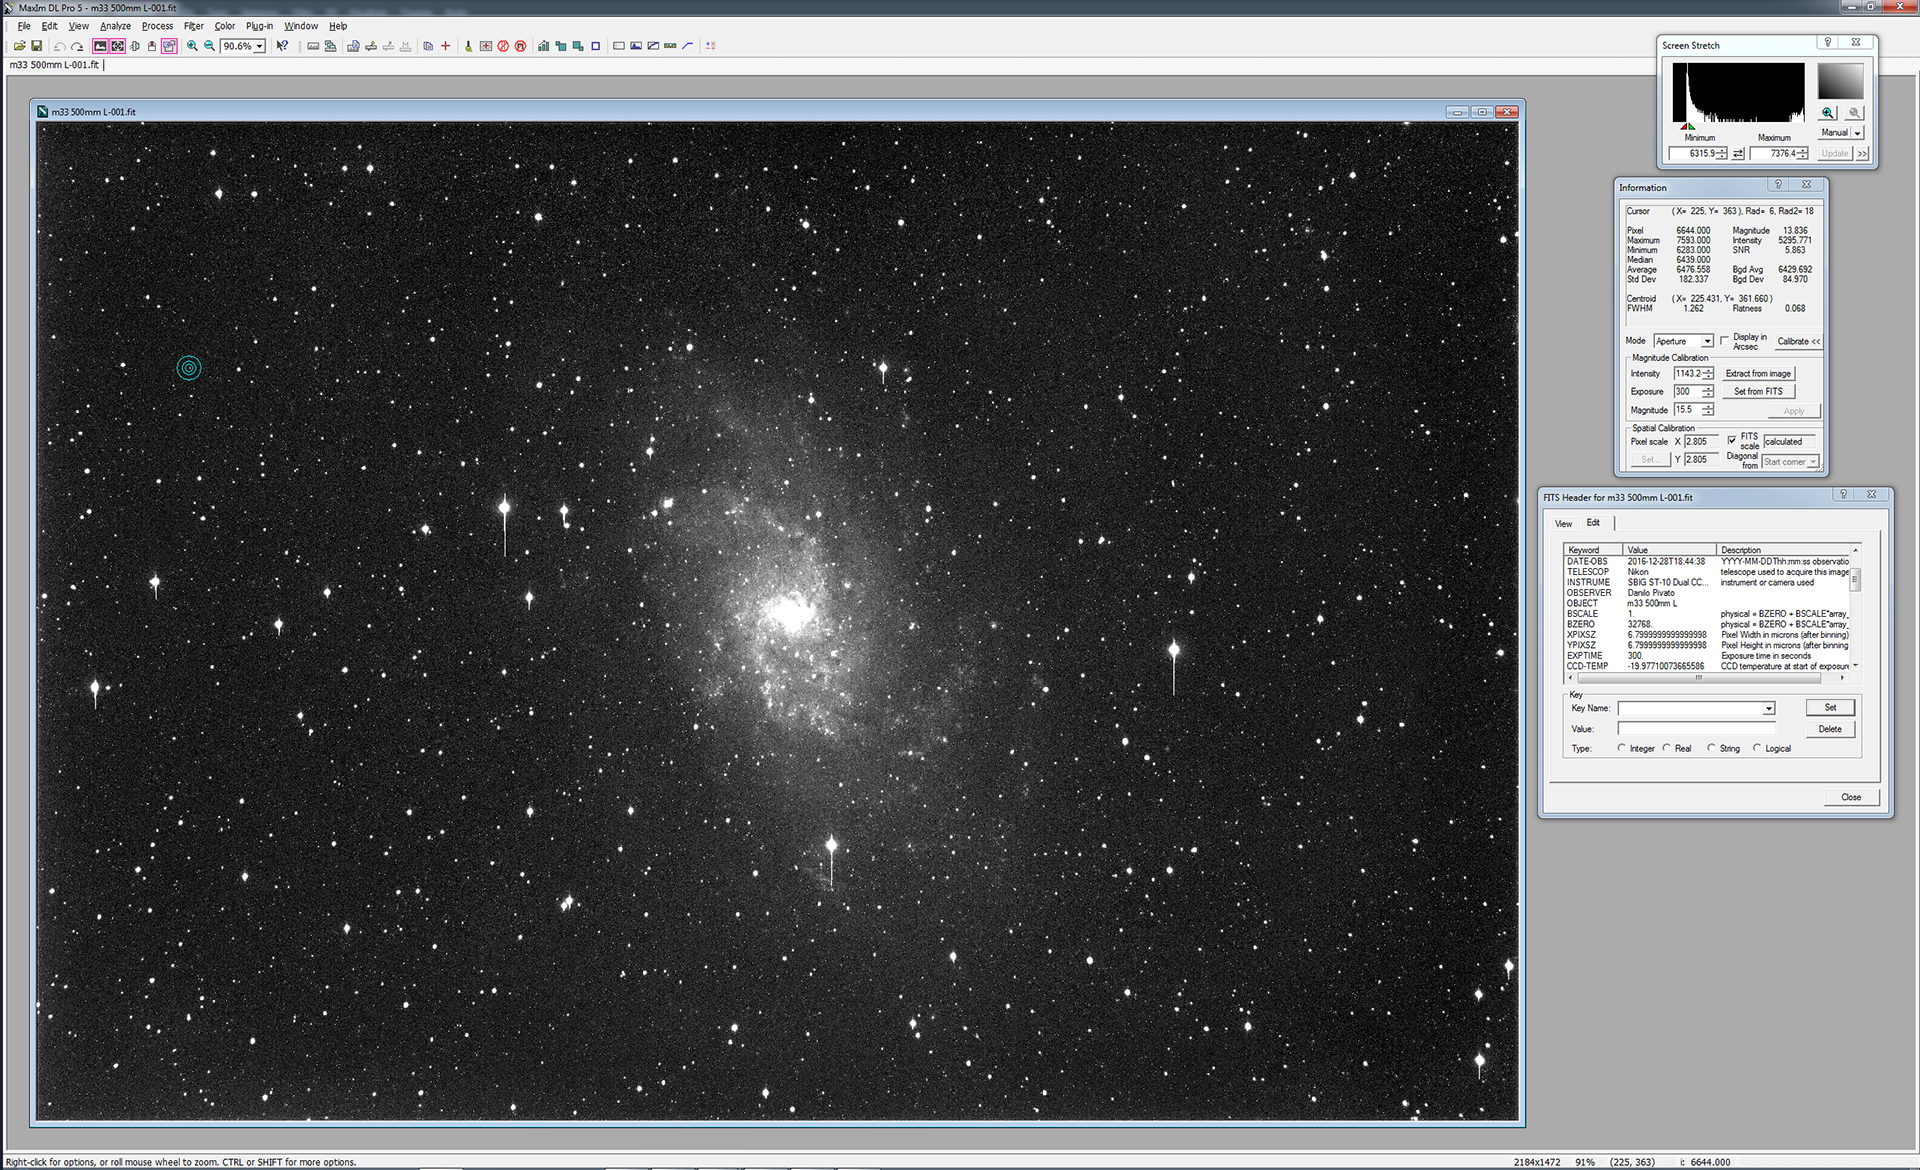
Task: Click the main toolbar zoom in magnifier
Action: (x=192, y=46)
